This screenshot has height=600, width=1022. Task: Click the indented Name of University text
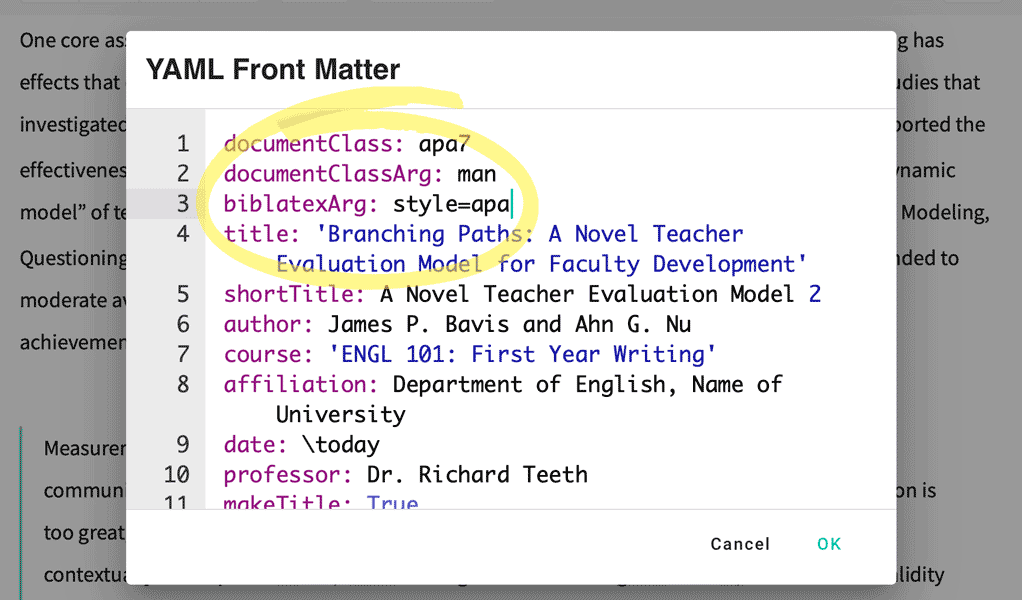[x=340, y=413]
